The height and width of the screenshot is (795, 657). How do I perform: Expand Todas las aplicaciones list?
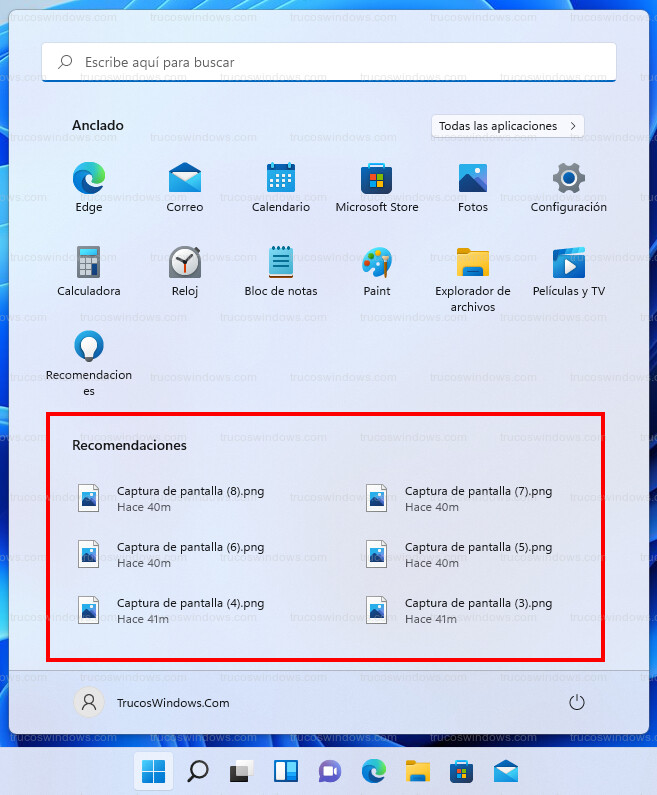point(508,126)
